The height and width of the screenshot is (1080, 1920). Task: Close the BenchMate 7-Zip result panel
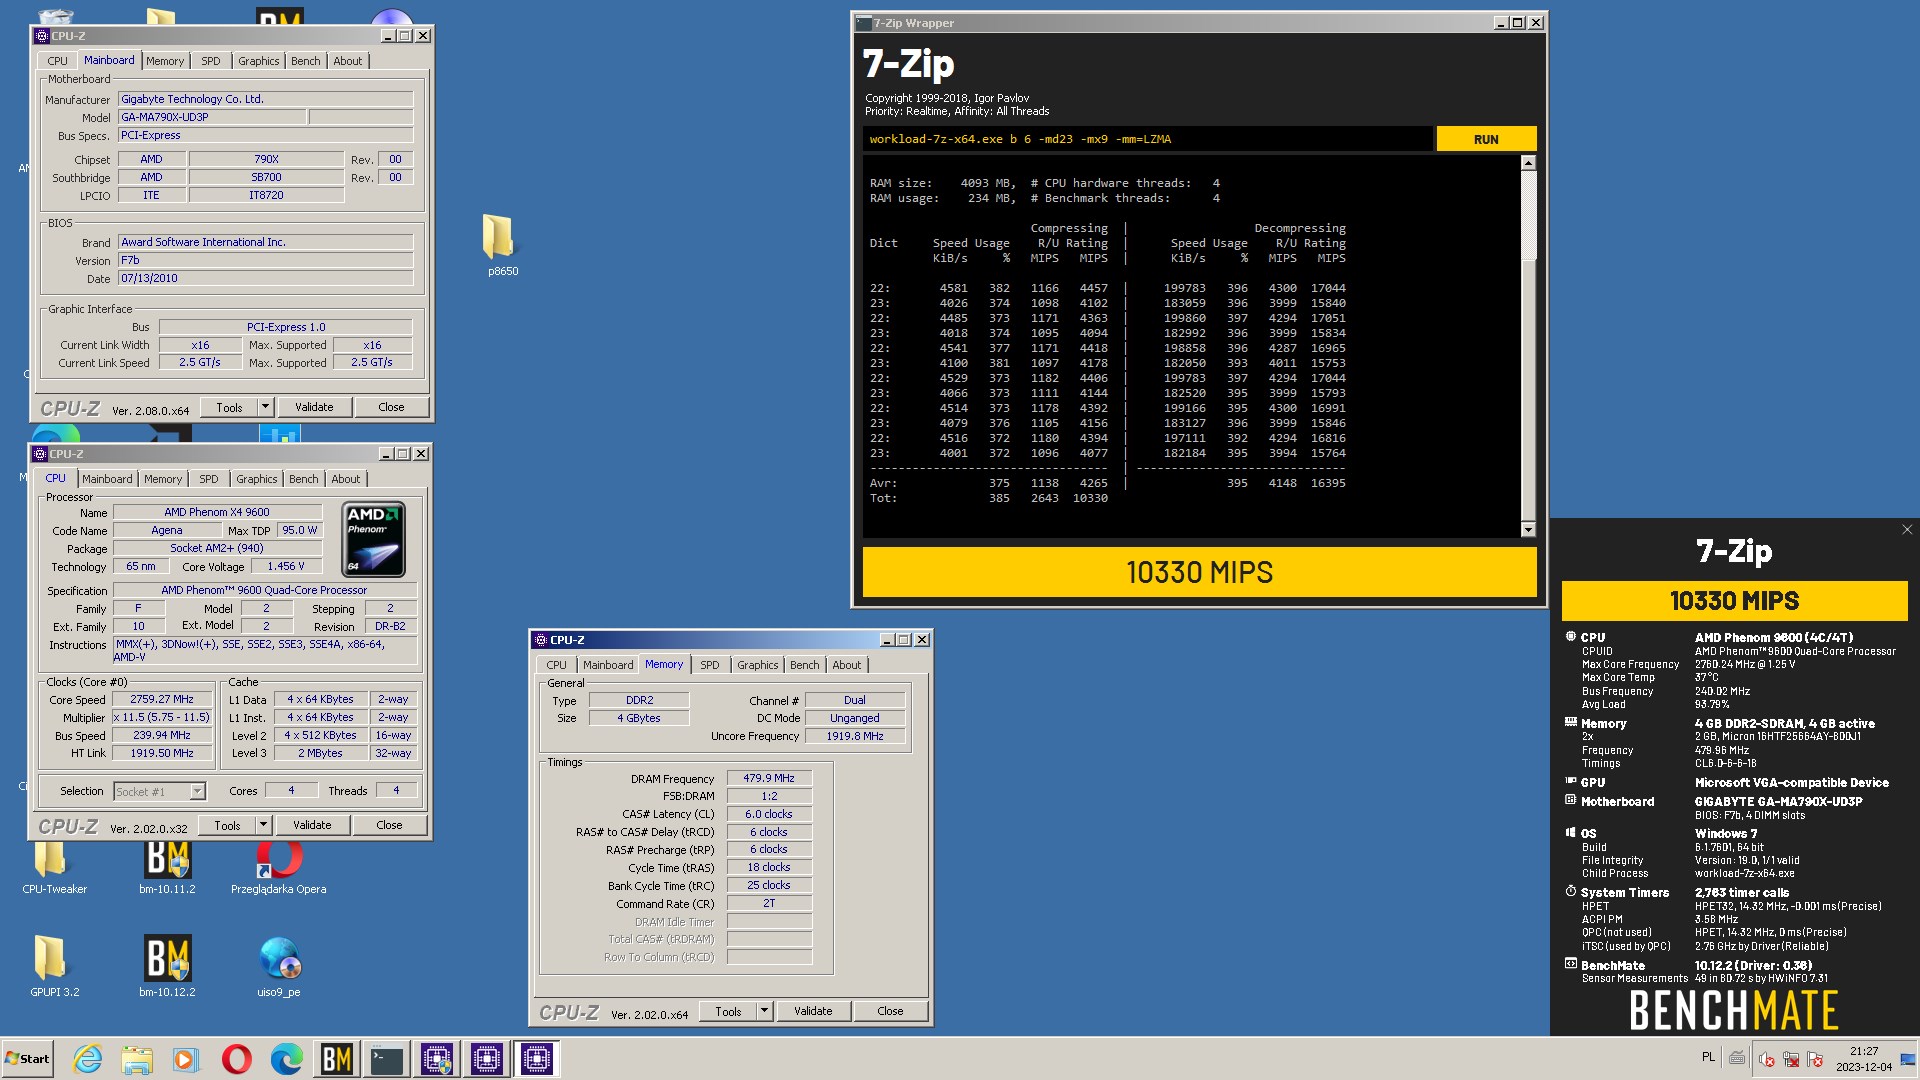click(1906, 530)
